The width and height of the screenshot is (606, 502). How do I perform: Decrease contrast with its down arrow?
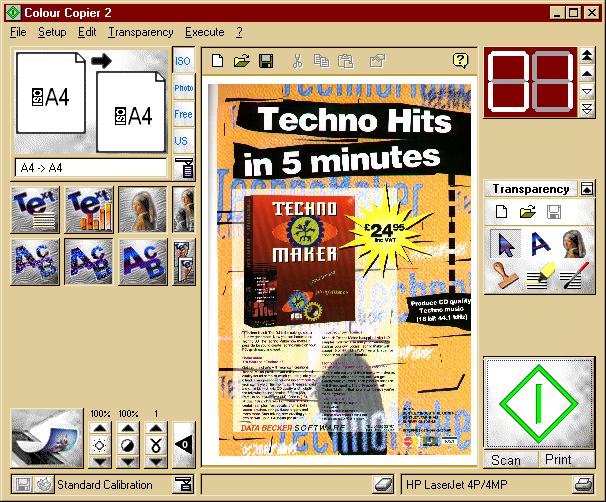(128, 461)
